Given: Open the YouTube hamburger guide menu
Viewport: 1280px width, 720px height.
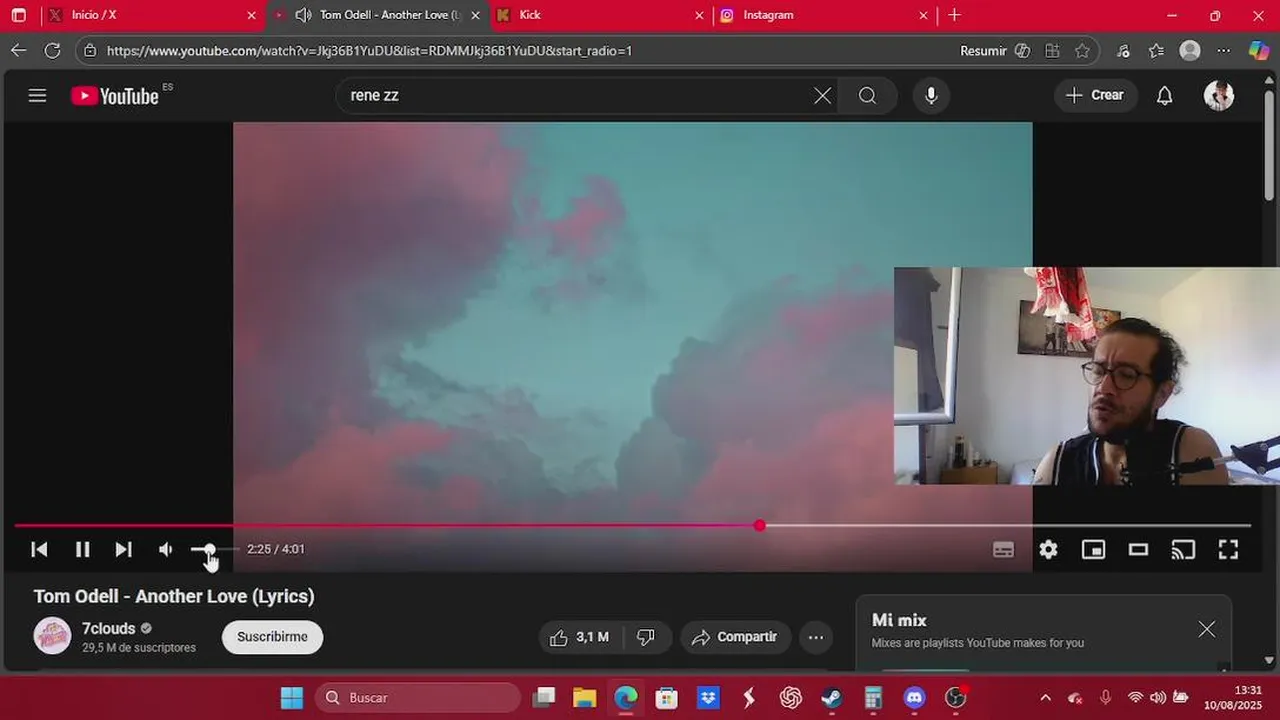Looking at the screenshot, I should pyautogui.click(x=37, y=96).
